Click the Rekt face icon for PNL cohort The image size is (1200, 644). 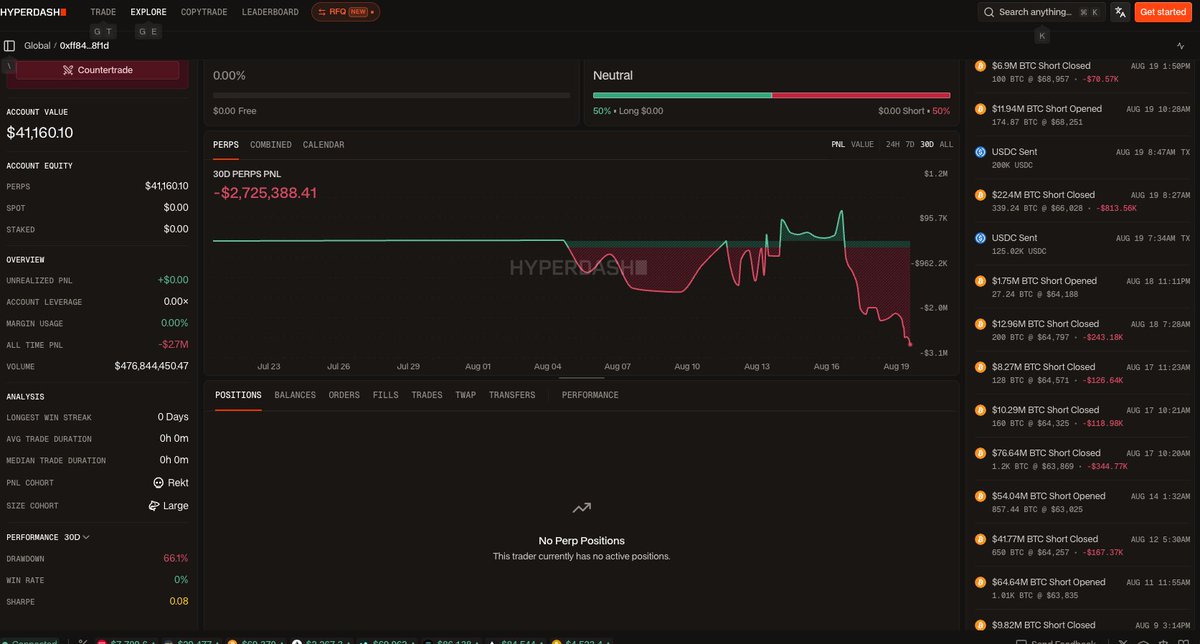click(158, 482)
